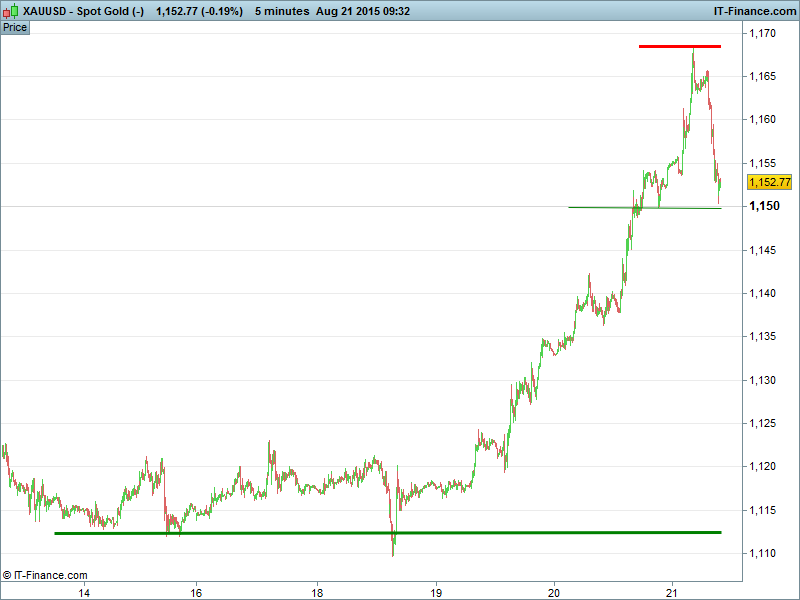Select the Price panel tab
This screenshot has width=800, height=600.
point(16,27)
